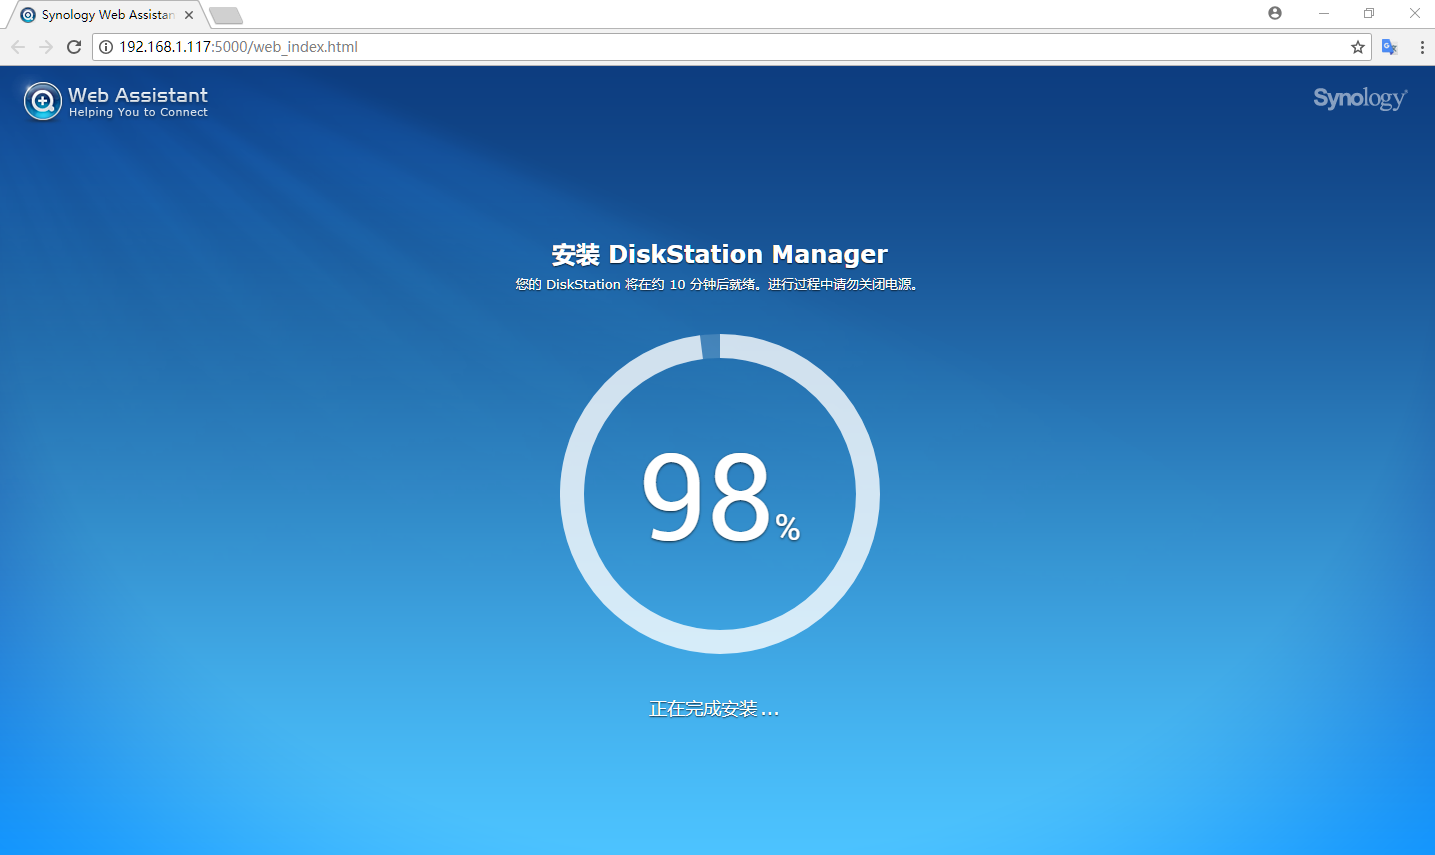Open the Google Translate extension icon
This screenshot has width=1435, height=855.
[x=1390, y=47]
